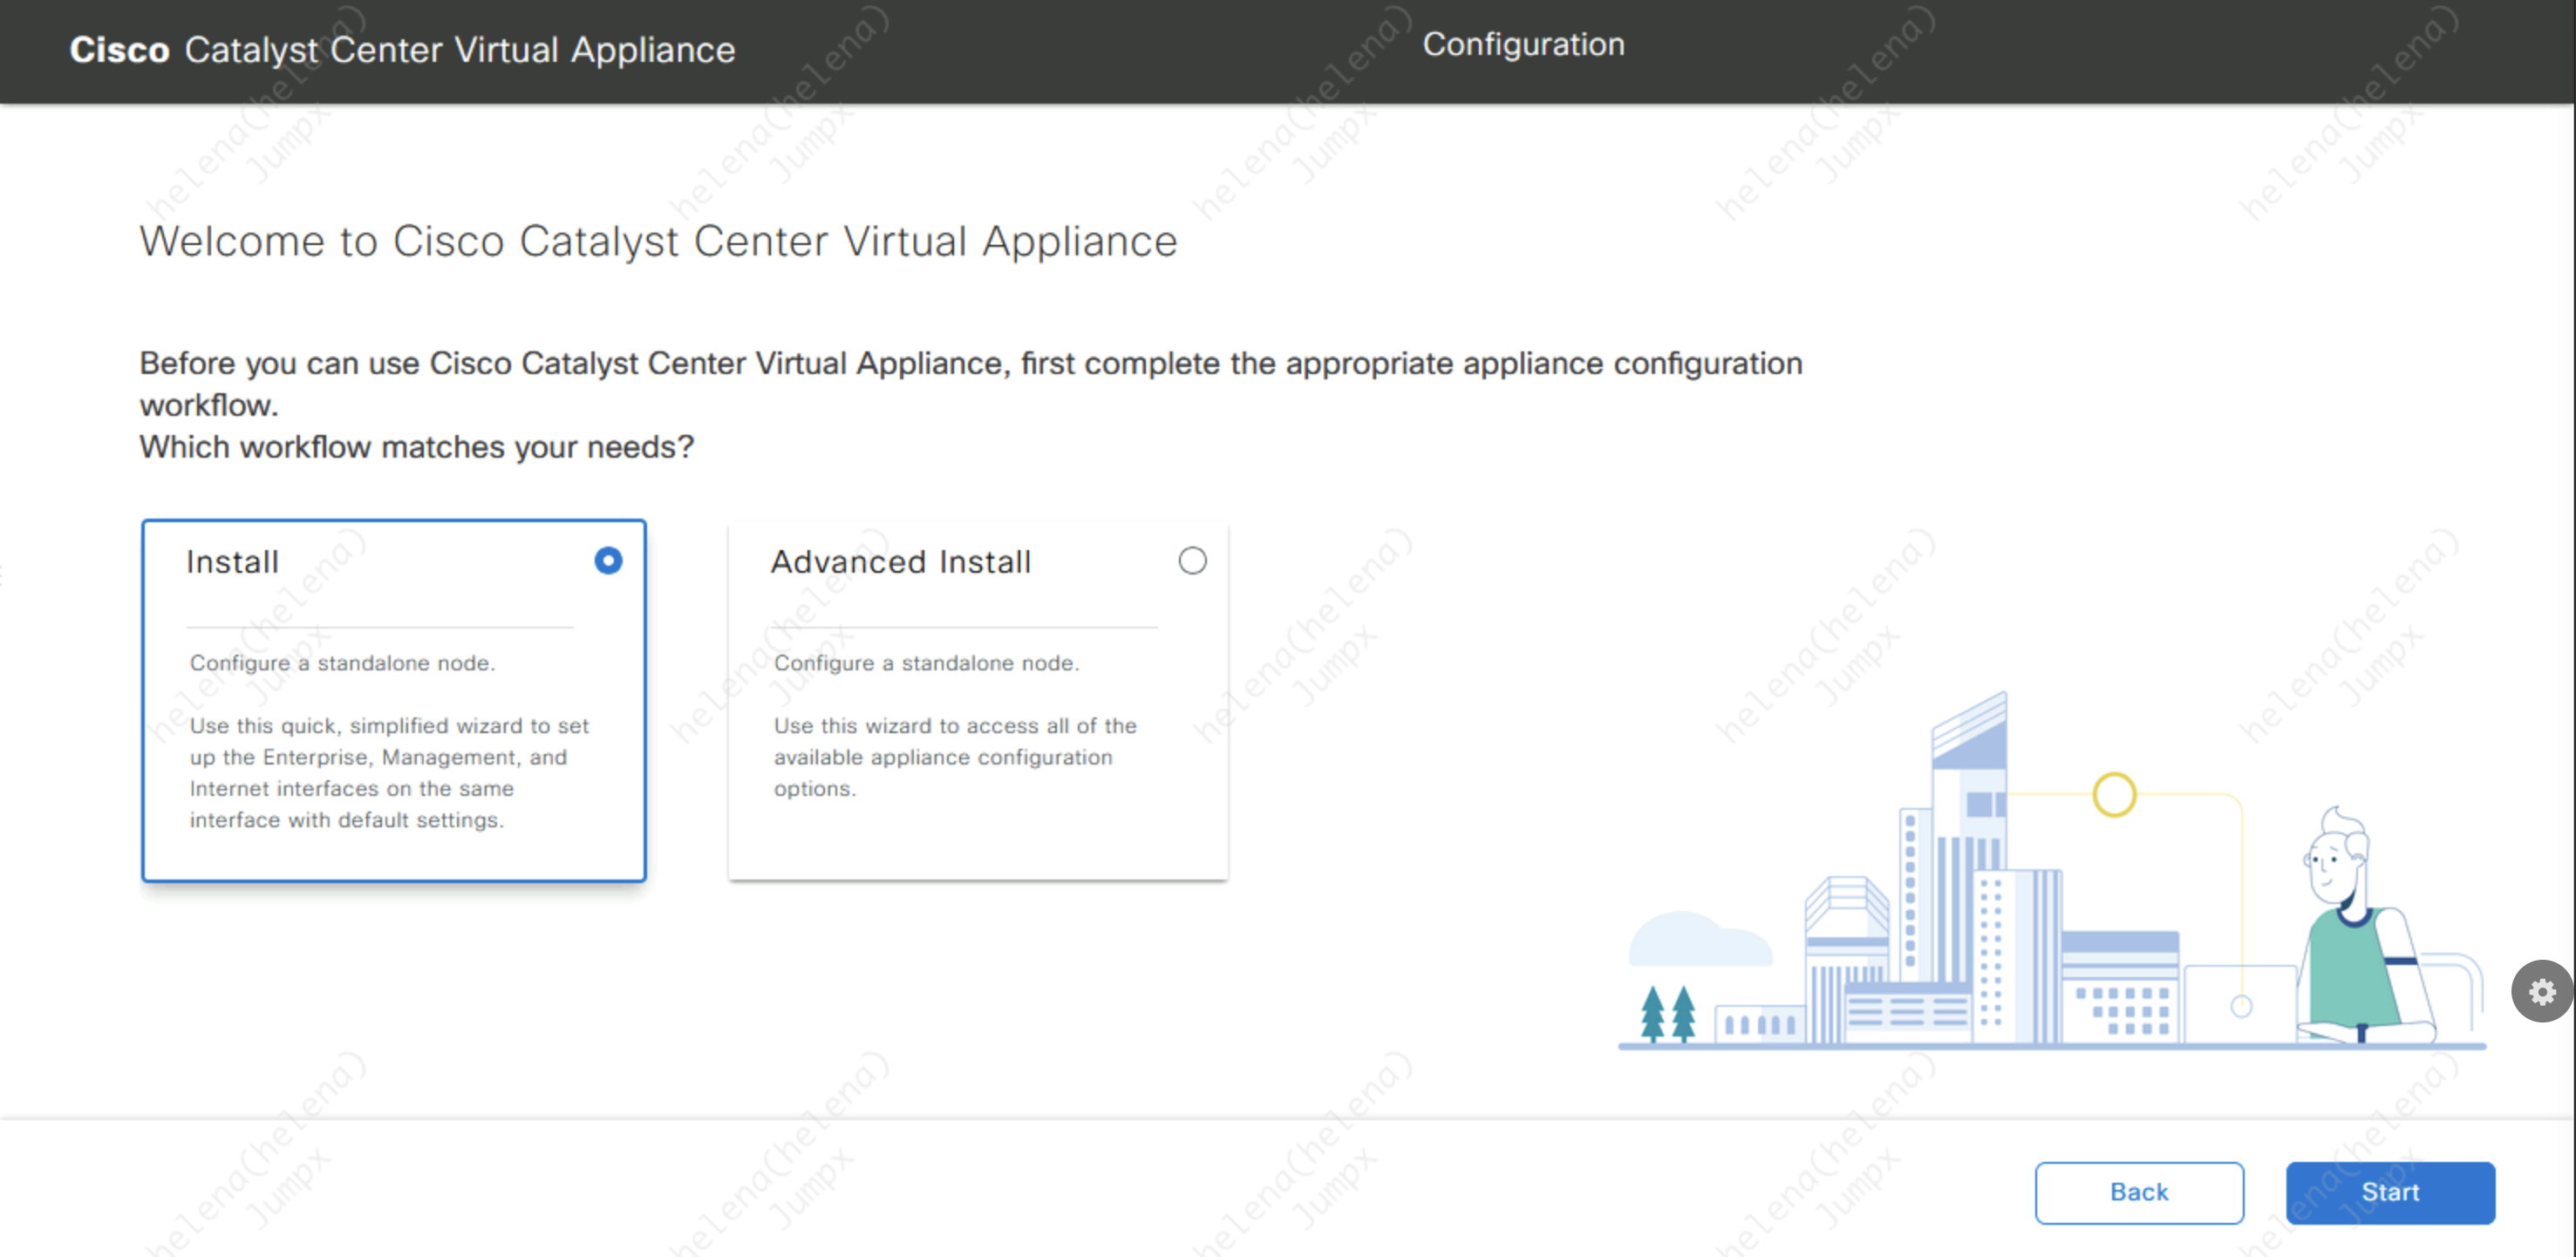This screenshot has height=1257, width=2576.
Task: Select the Install radio button
Action: [x=608, y=561]
